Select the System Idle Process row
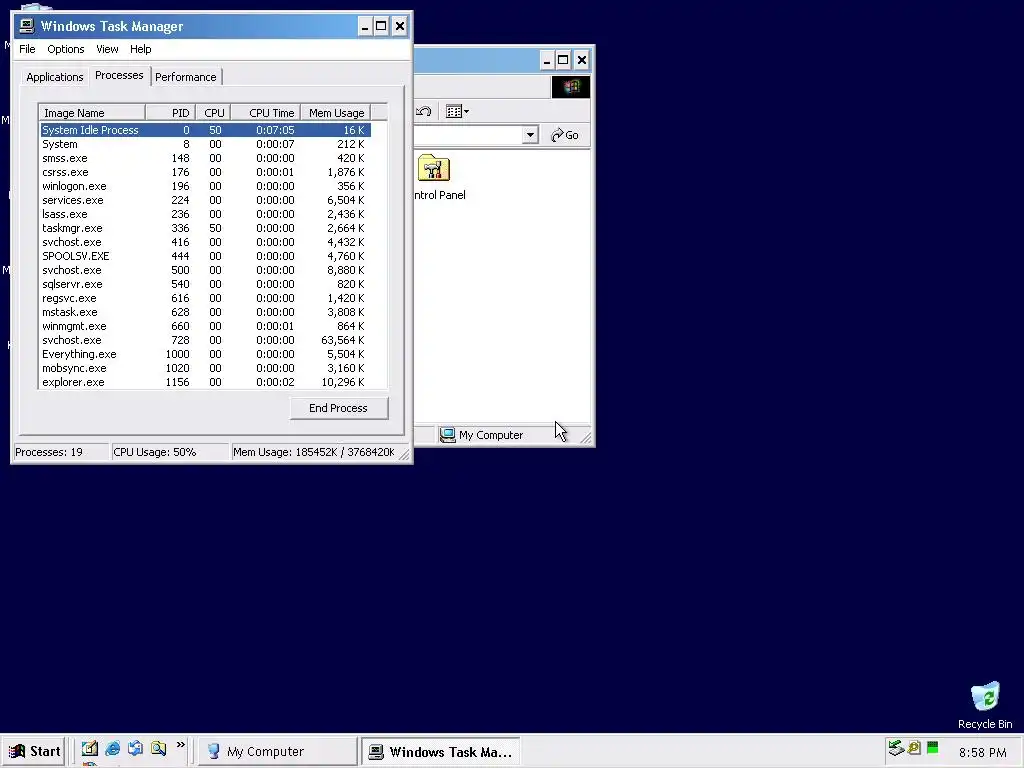Image resolution: width=1024 pixels, height=768 pixels. (205, 130)
